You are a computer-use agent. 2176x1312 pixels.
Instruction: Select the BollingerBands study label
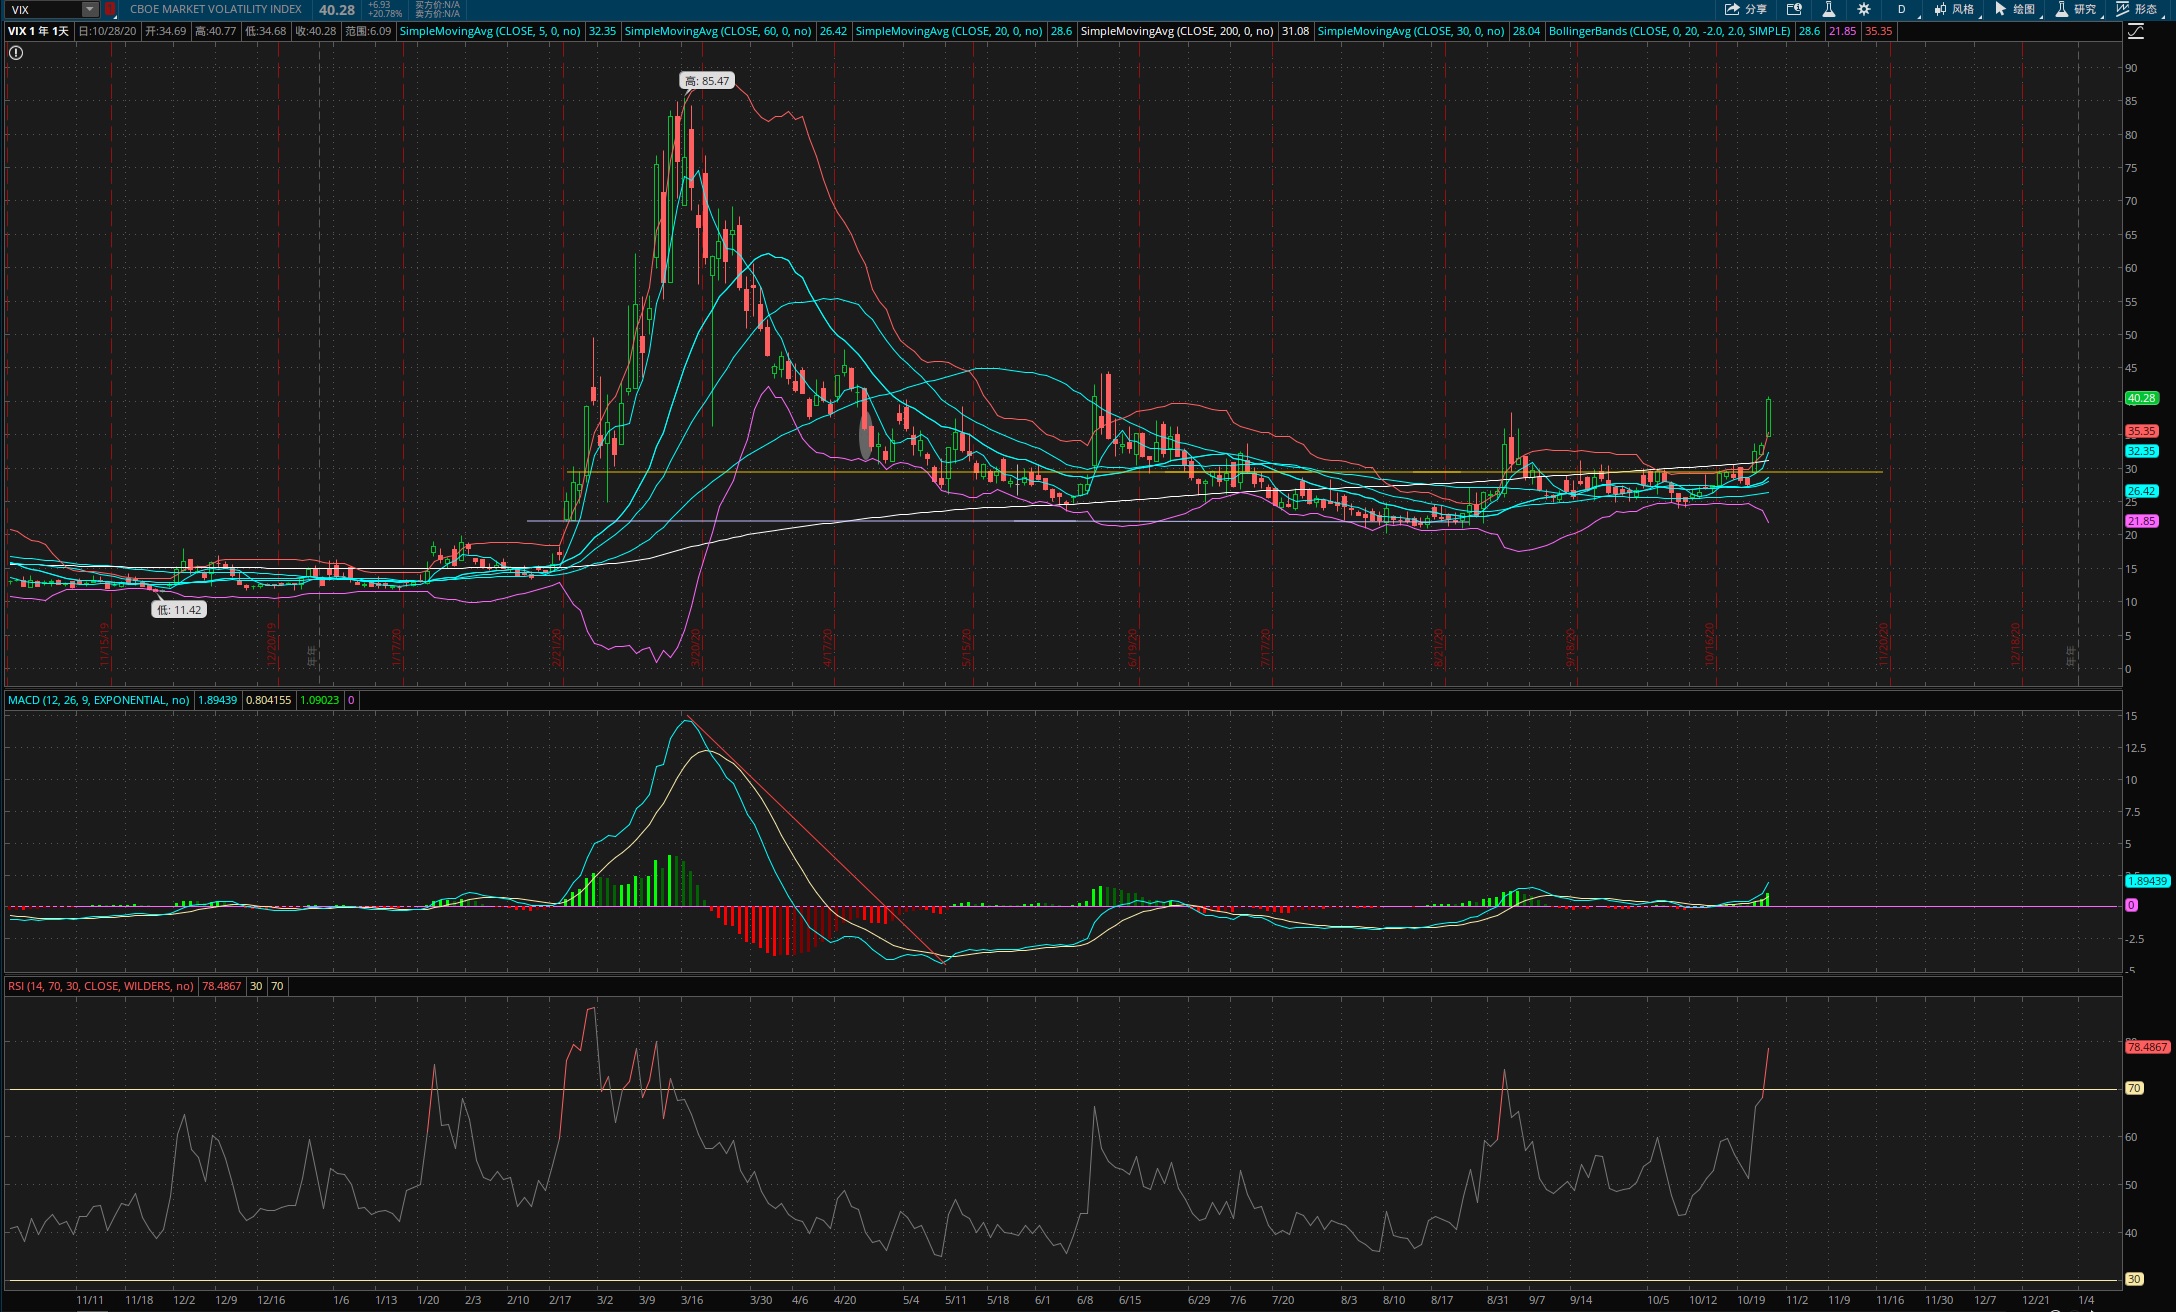tap(1670, 31)
